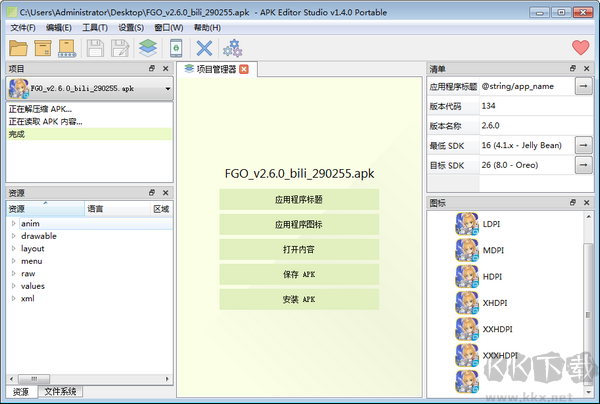The image size is (600, 404).
Task: Click arrow button next to @string/app_name
Action: (x=584, y=86)
